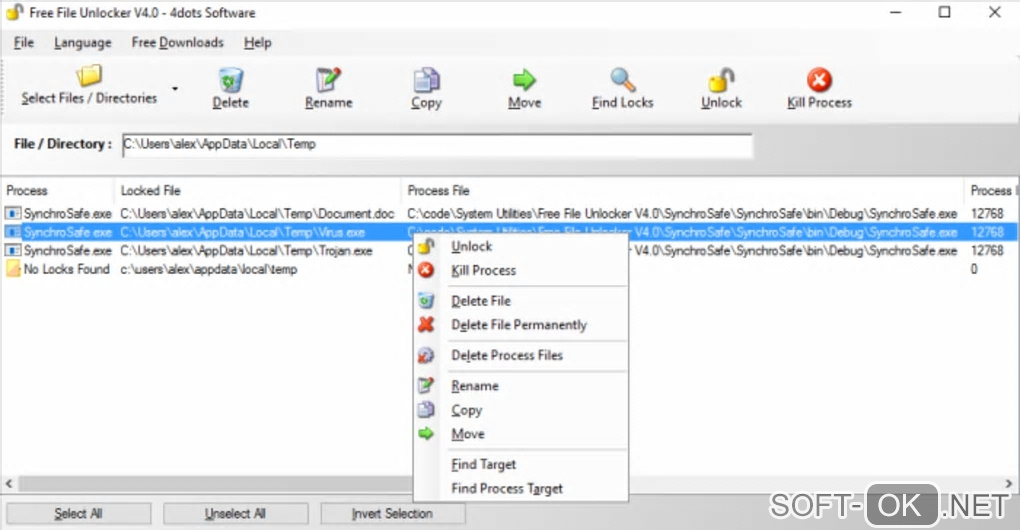Image resolution: width=1020 pixels, height=530 pixels.
Task: Click the Rename toolbar icon
Action: point(328,80)
